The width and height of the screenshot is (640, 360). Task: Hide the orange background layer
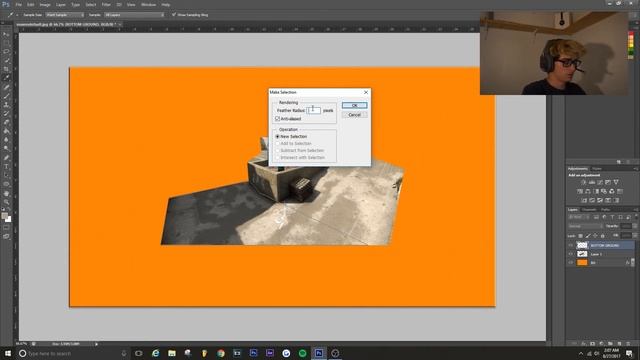571,262
